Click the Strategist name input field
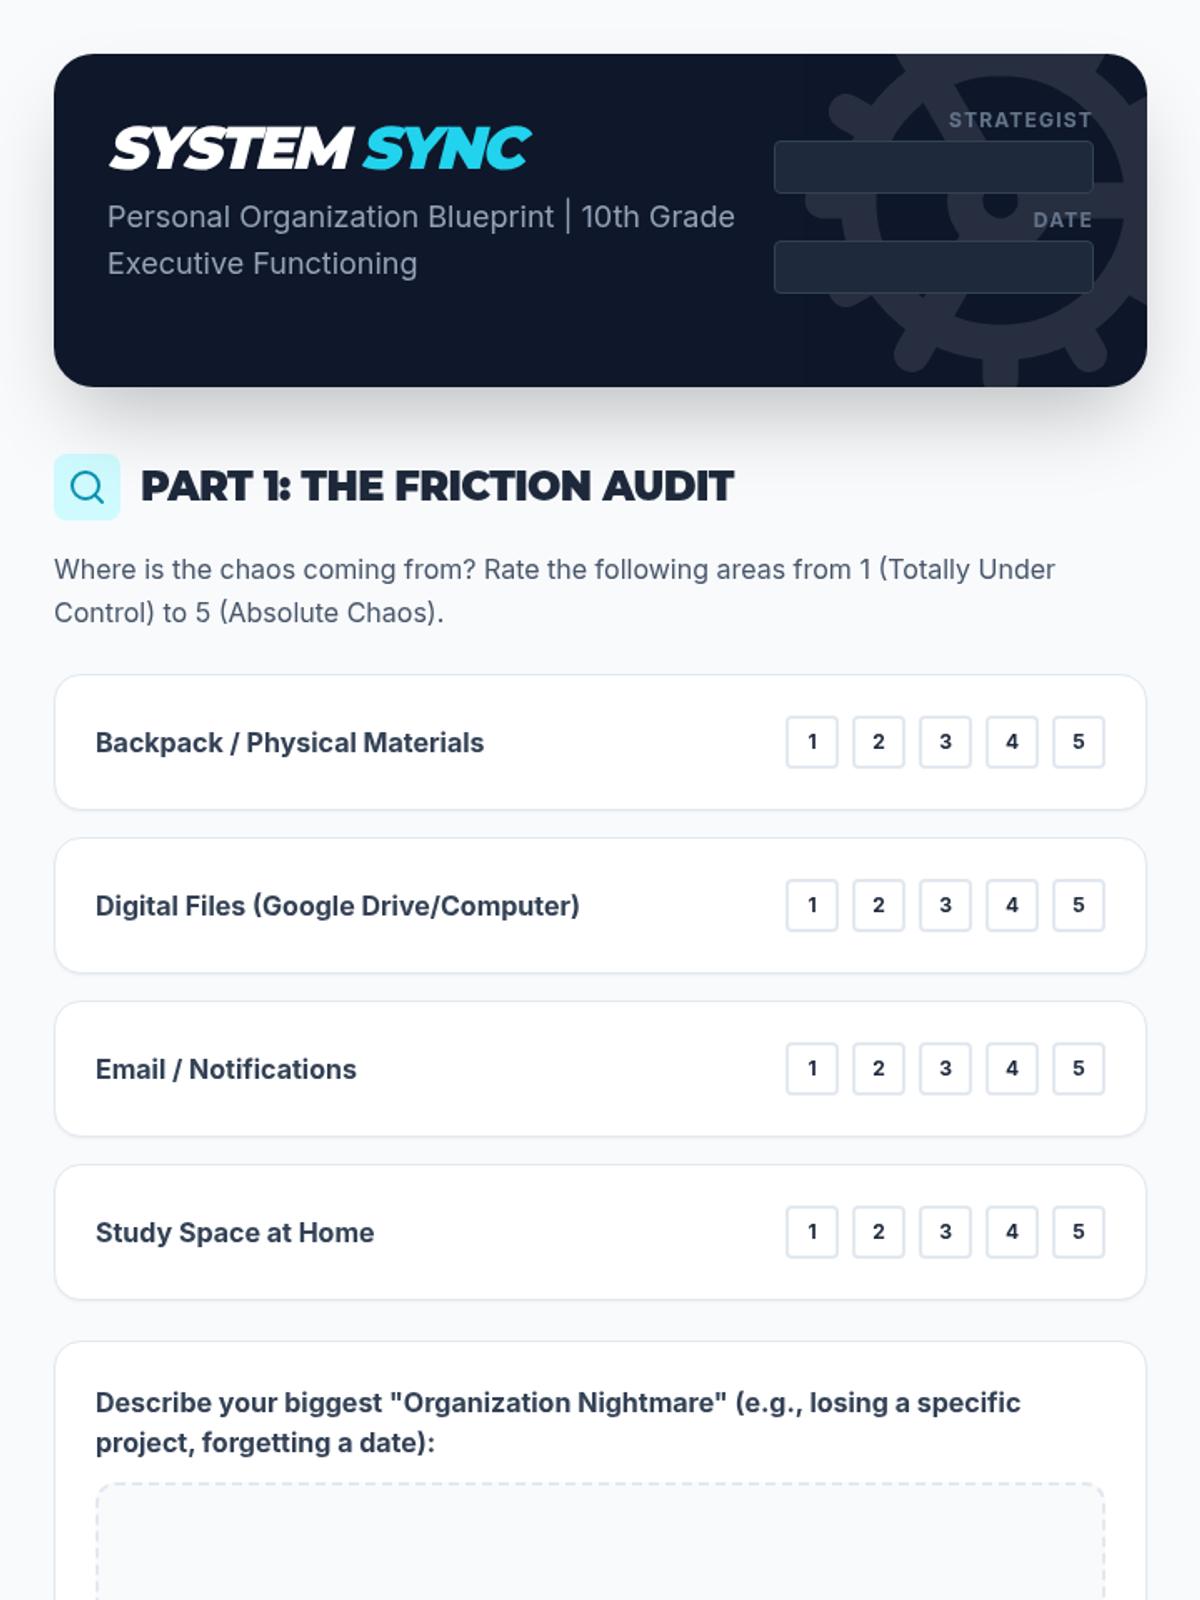The image size is (1200, 1600). click(x=933, y=167)
